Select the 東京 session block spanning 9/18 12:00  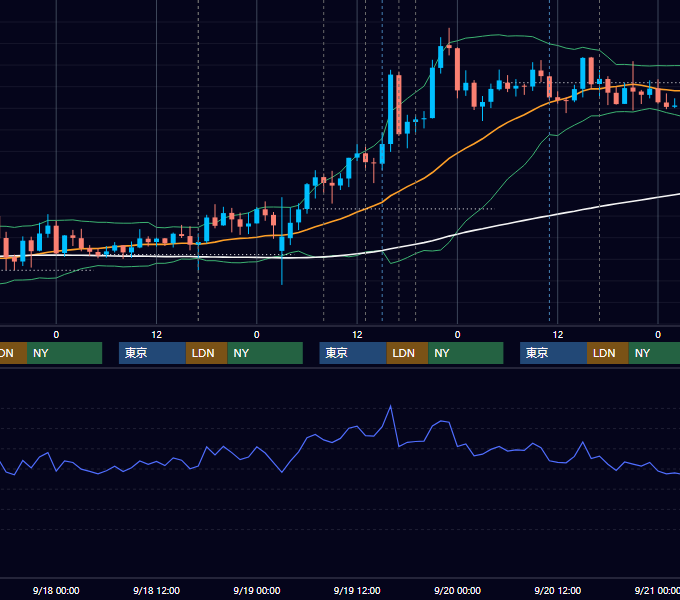[152, 353]
